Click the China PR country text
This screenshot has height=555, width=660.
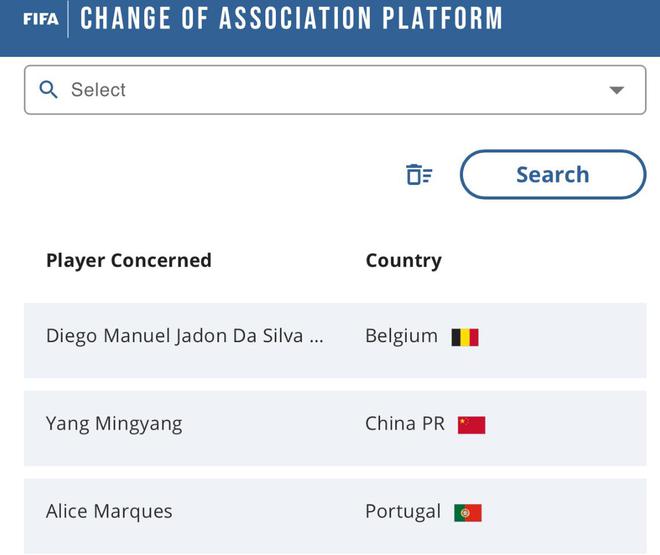pos(405,423)
